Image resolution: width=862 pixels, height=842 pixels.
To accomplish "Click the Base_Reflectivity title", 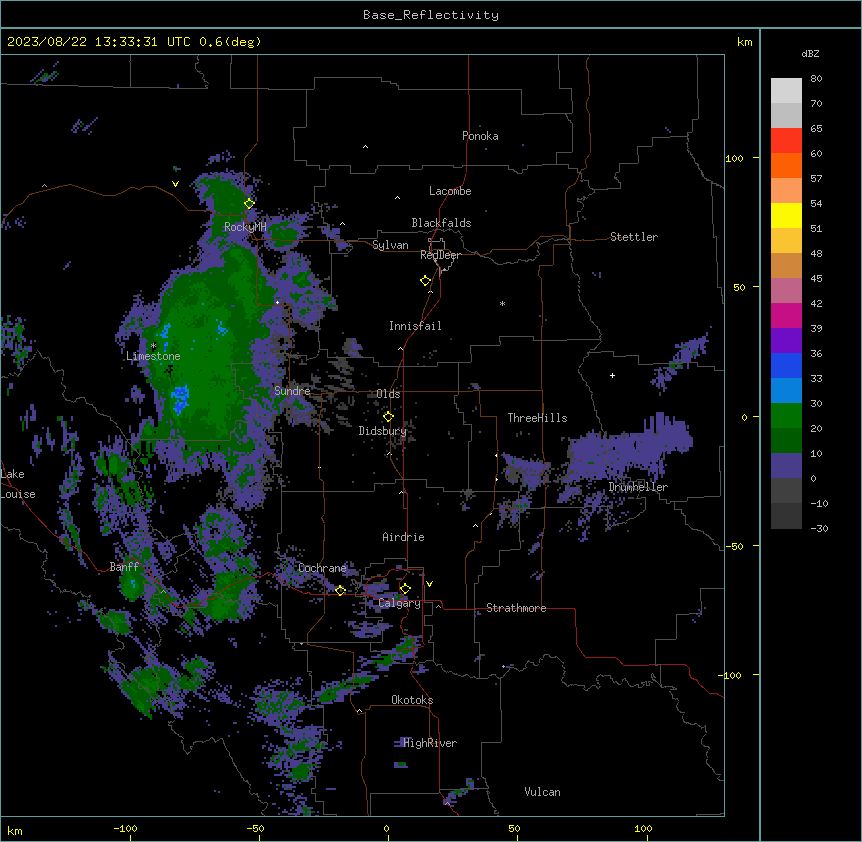I will tap(431, 15).
